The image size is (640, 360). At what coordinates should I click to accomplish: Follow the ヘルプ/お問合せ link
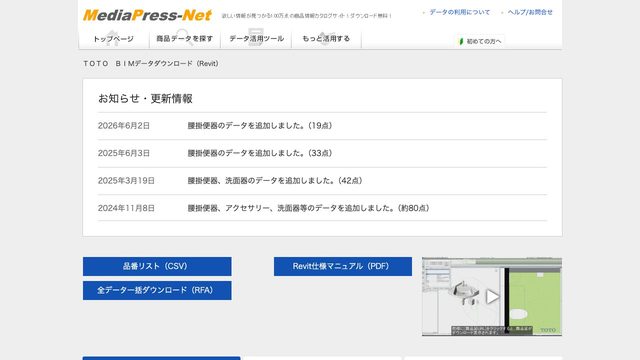click(x=530, y=12)
